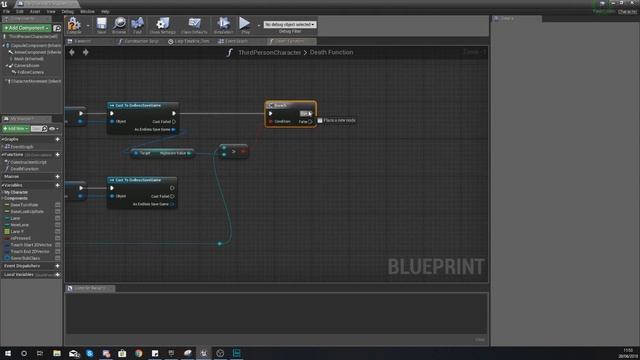Toggle visibility checkbox for Touch Start 2DVector
Screen dimensions: 640x360
coord(58,245)
